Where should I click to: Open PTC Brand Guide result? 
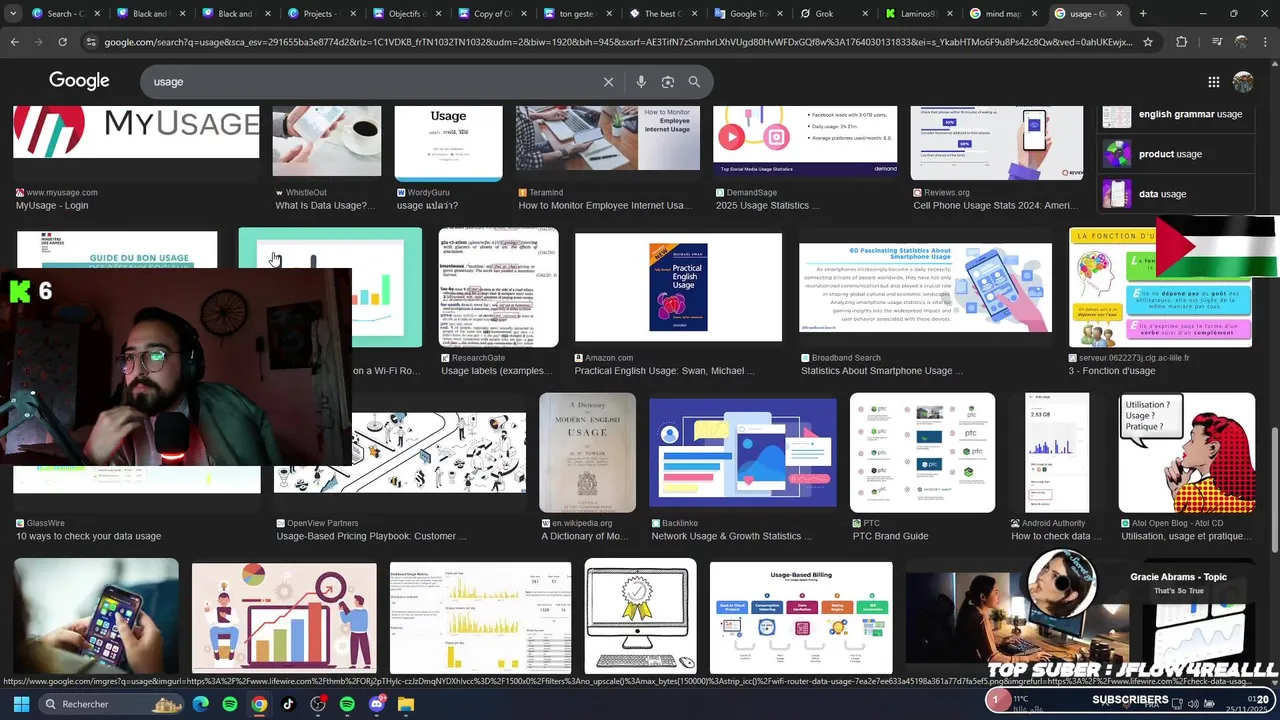click(890, 536)
